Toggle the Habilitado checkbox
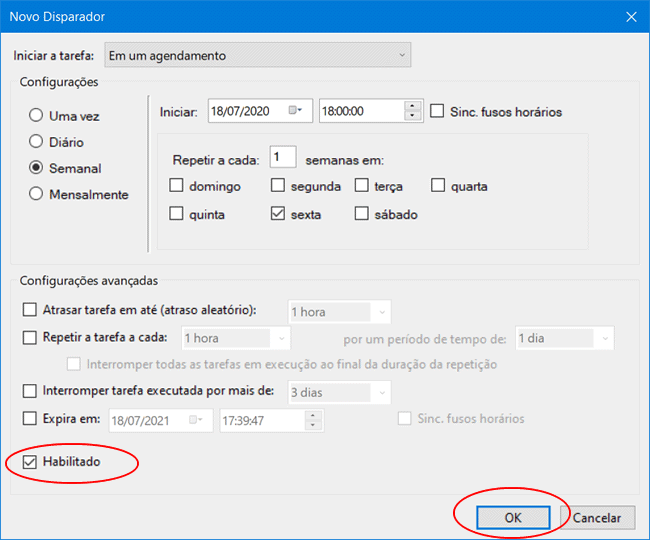This screenshot has width=650, height=540. pyautogui.click(x=30, y=462)
